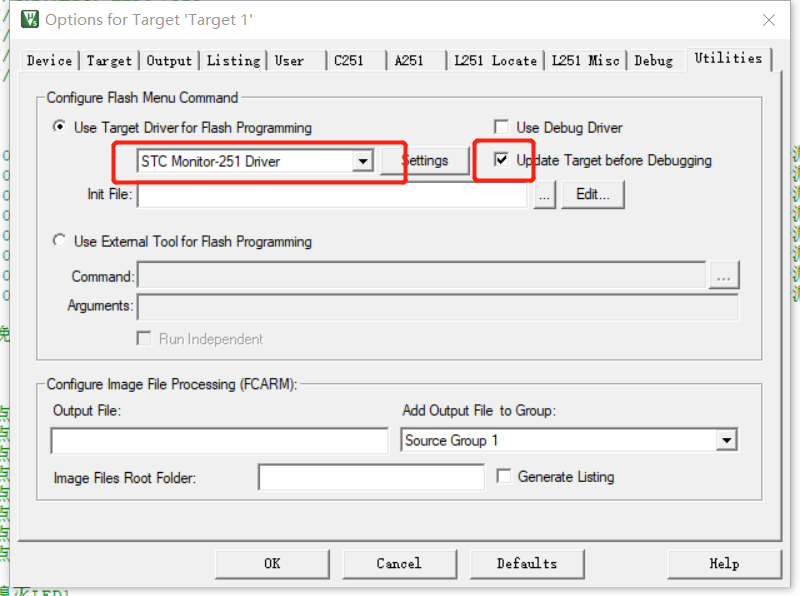
Task: Open Help for this dialog
Action: click(x=724, y=564)
